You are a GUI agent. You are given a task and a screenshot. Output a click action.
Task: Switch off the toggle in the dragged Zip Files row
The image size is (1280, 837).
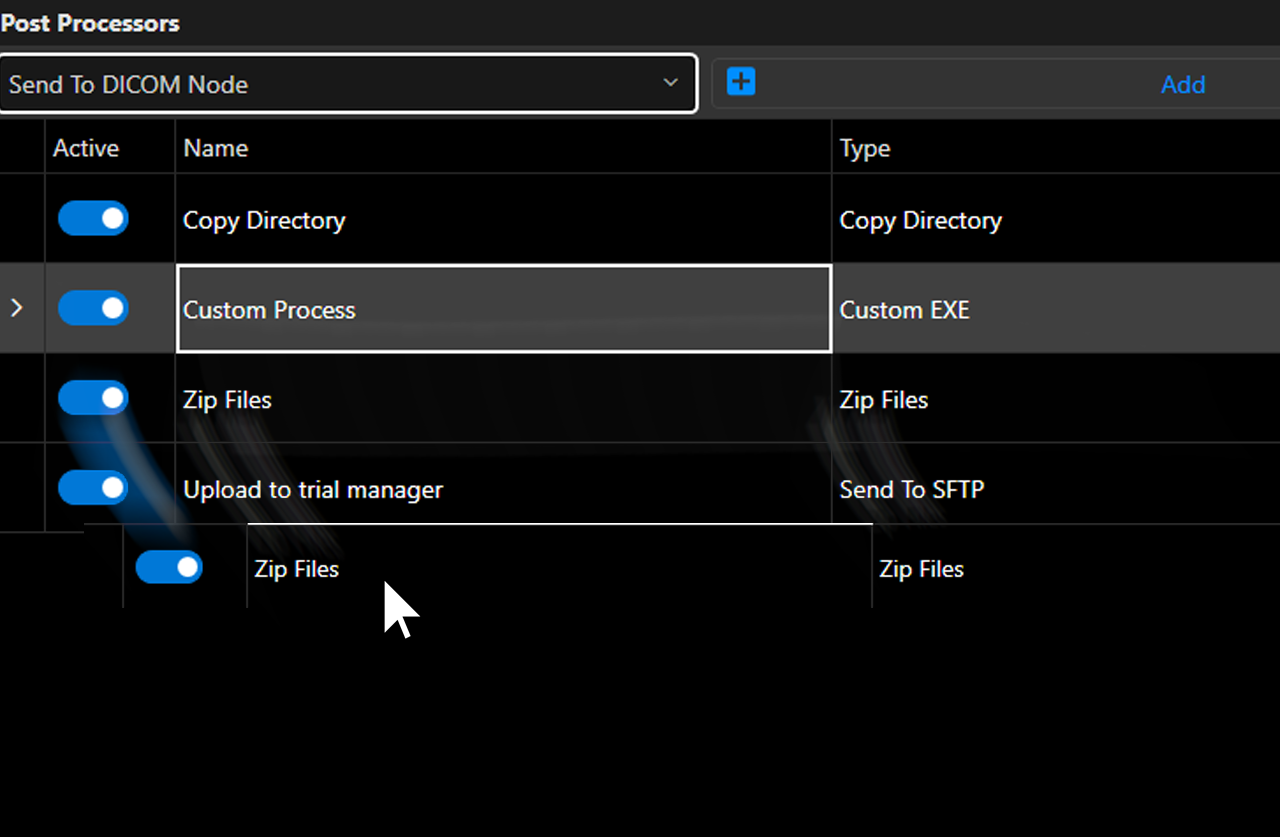pyautogui.click(x=169, y=567)
